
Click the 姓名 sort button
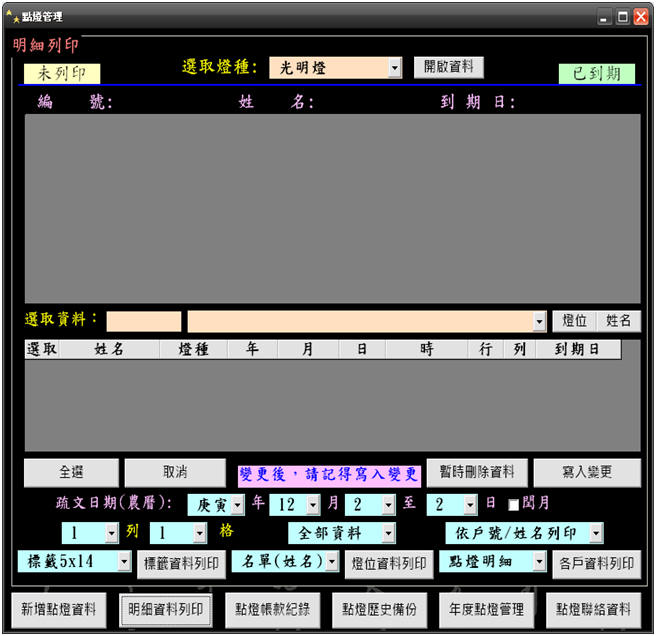[618, 321]
